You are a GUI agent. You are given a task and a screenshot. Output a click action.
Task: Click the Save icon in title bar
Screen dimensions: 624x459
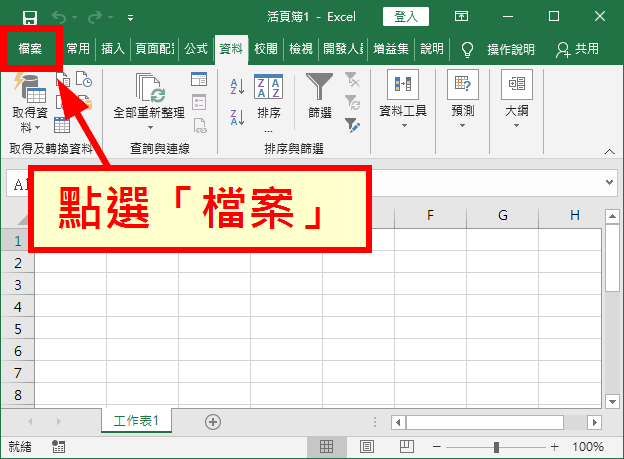point(30,18)
